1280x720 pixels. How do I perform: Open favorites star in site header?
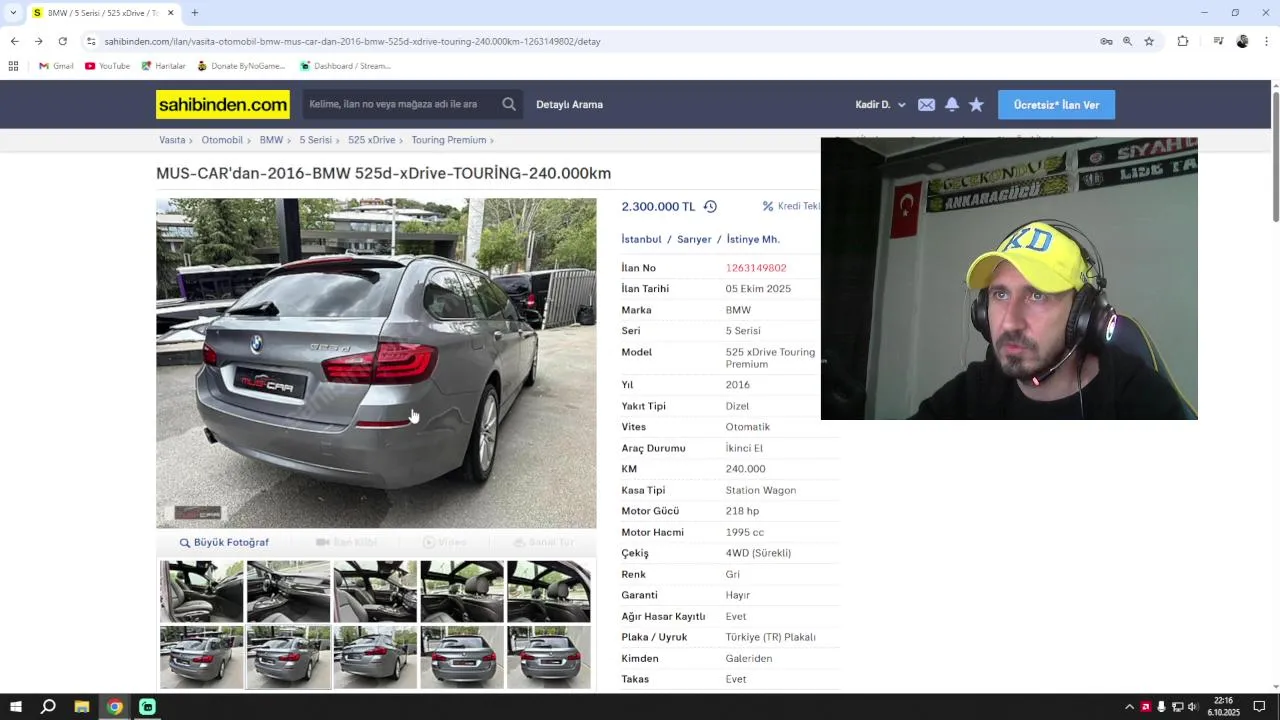(976, 104)
